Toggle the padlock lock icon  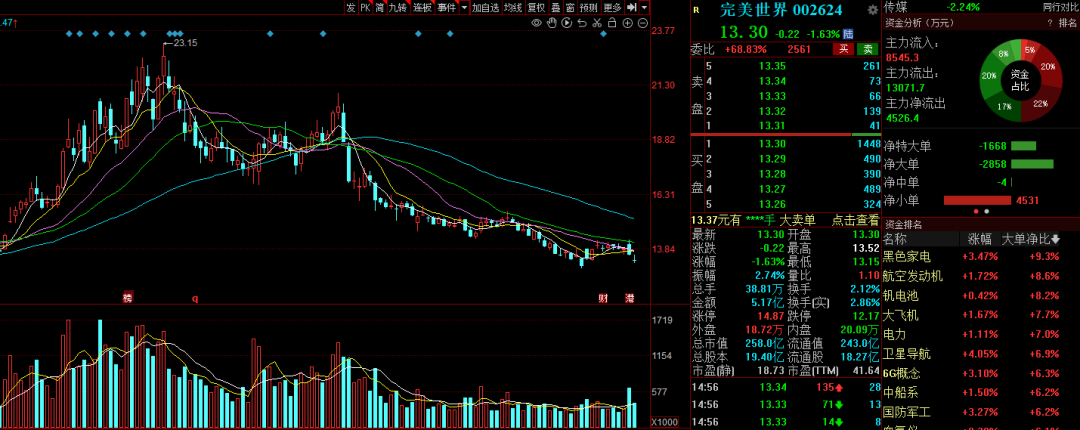(612, 23)
